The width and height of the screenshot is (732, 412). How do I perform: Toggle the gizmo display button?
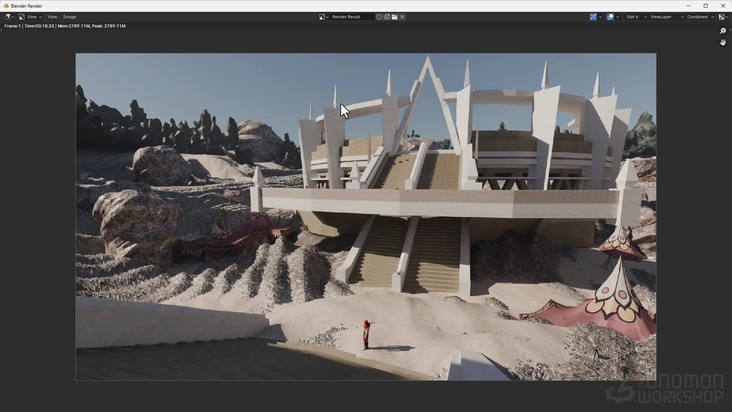593,17
